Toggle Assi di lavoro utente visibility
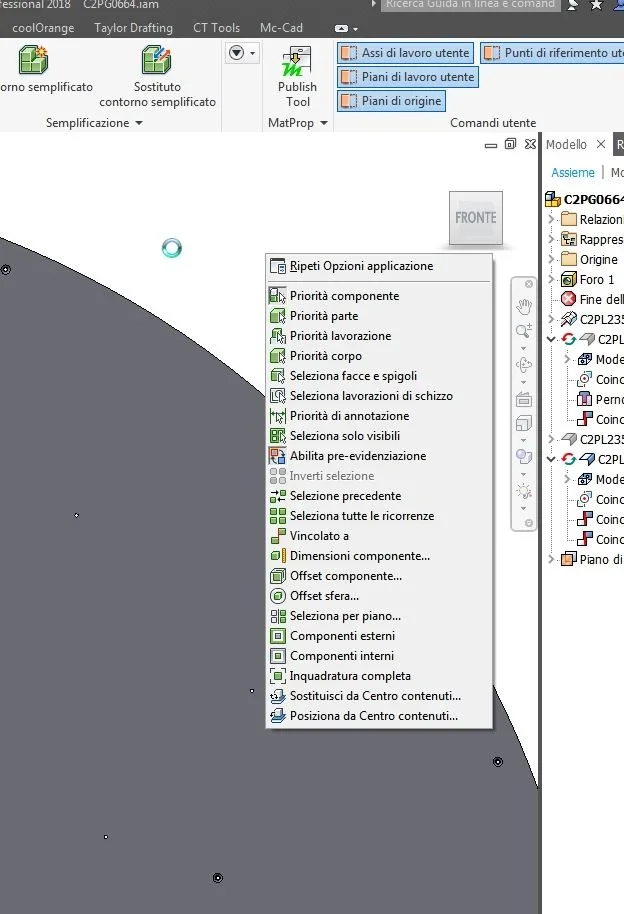The width and height of the screenshot is (624, 914). (x=405, y=53)
